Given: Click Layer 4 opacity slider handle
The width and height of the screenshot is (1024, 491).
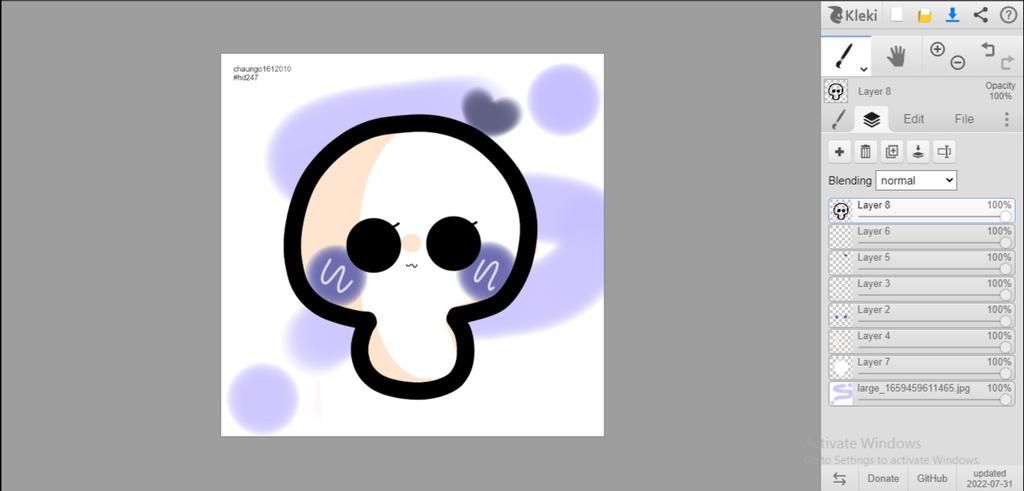Looking at the screenshot, I should 1006,347.
